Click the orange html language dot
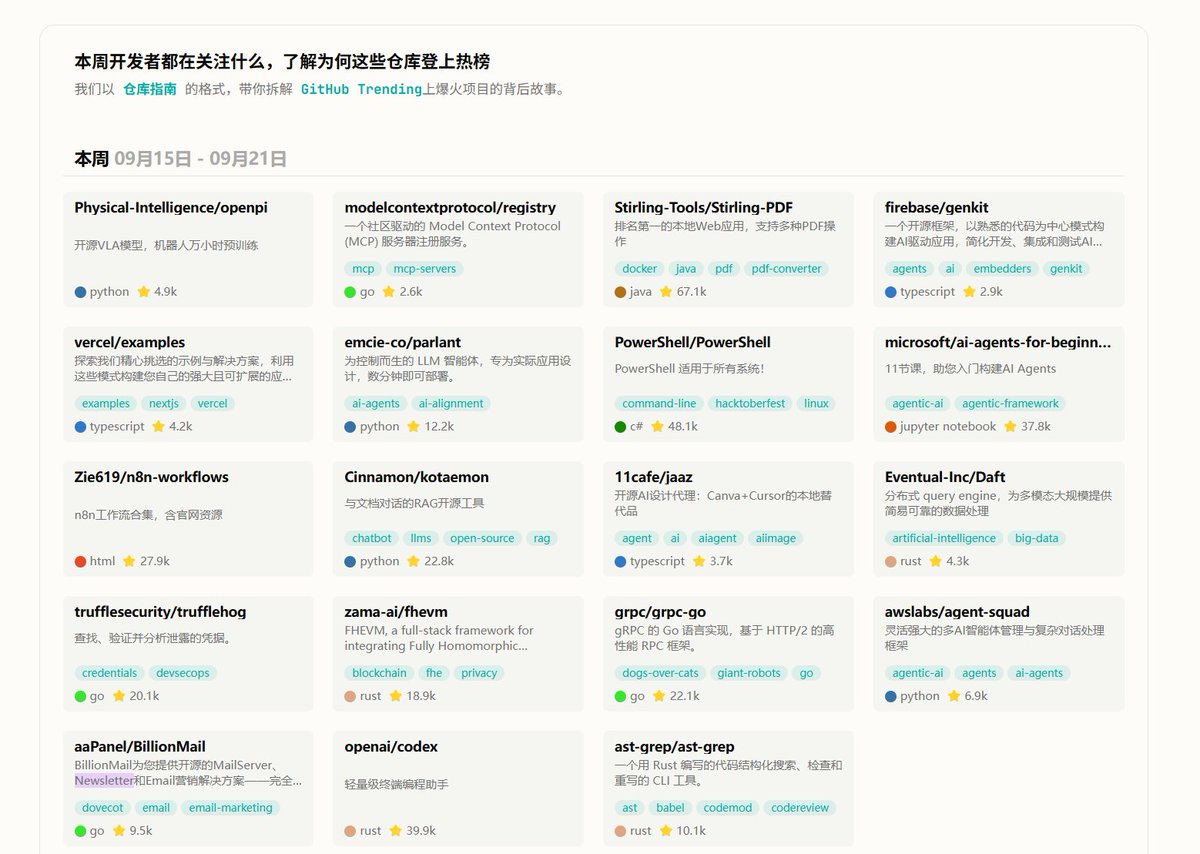The width and height of the screenshot is (1200, 854). pos(81,562)
